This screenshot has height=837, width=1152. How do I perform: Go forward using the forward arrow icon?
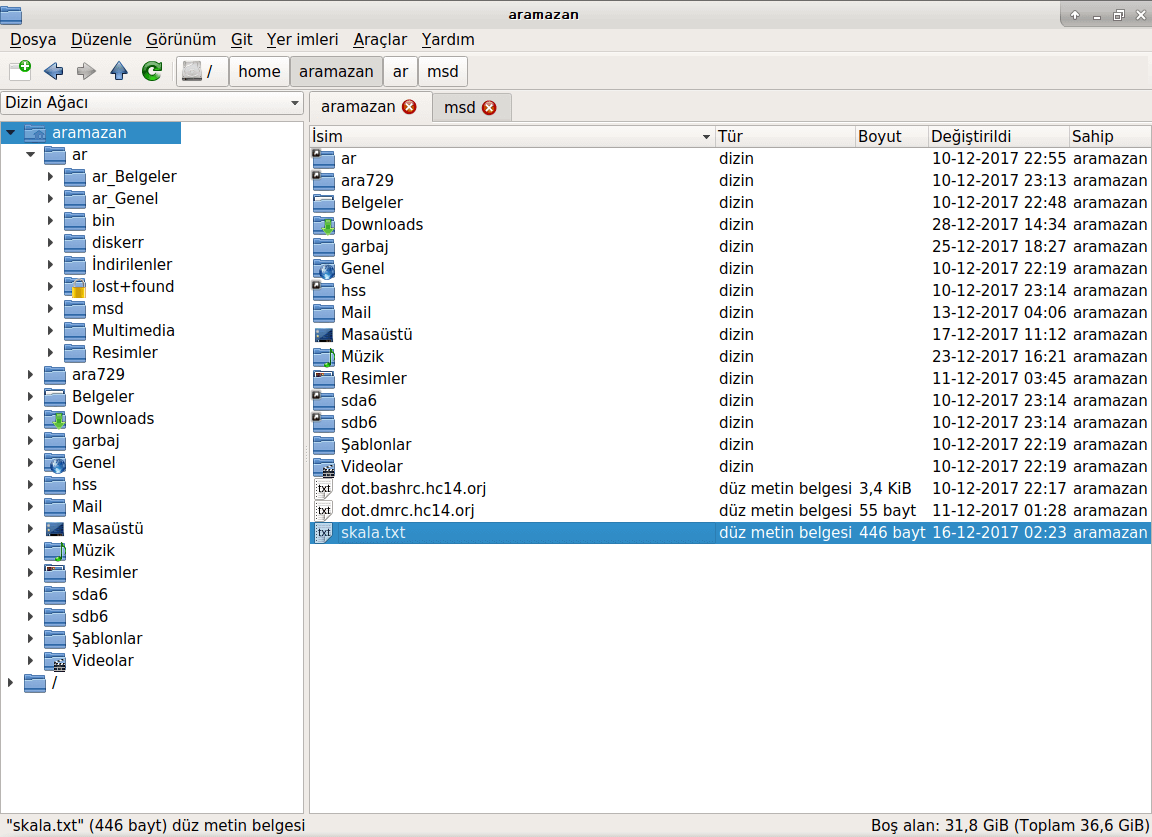[86, 71]
